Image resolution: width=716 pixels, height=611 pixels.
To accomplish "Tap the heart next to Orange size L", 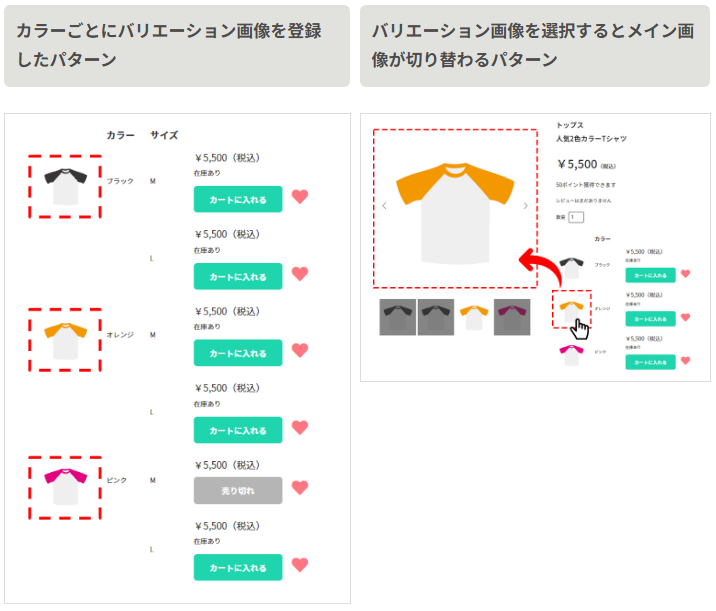I will (300, 428).
